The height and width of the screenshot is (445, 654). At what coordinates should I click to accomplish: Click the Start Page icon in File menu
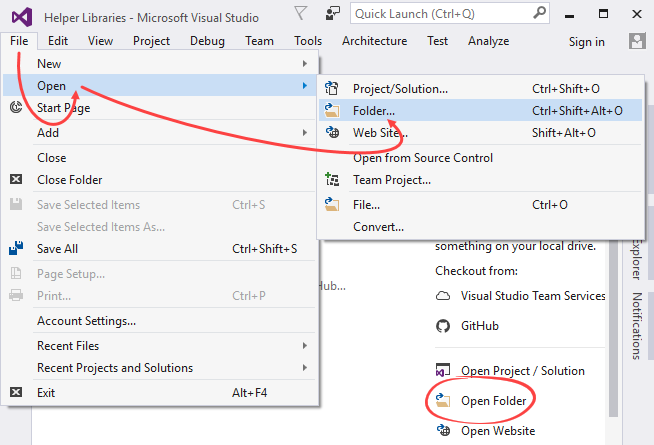(x=16, y=108)
